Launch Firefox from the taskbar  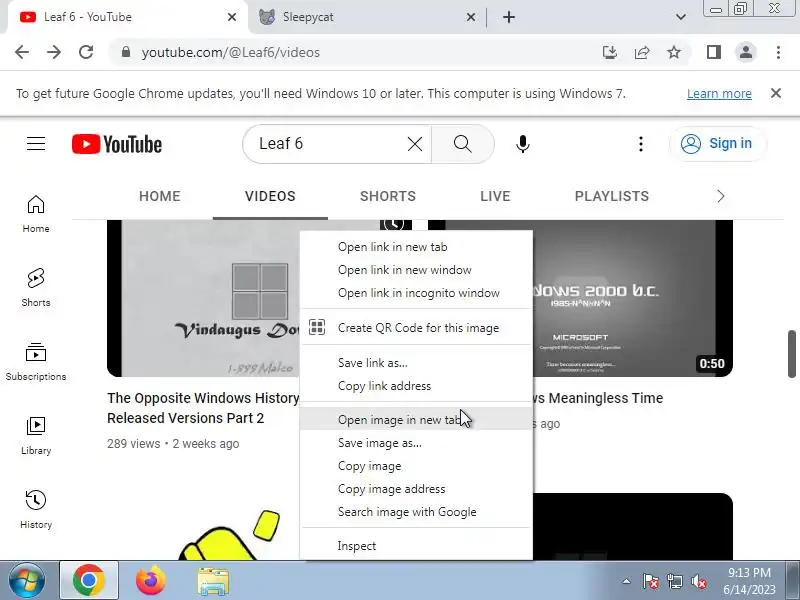[x=151, y=581]
